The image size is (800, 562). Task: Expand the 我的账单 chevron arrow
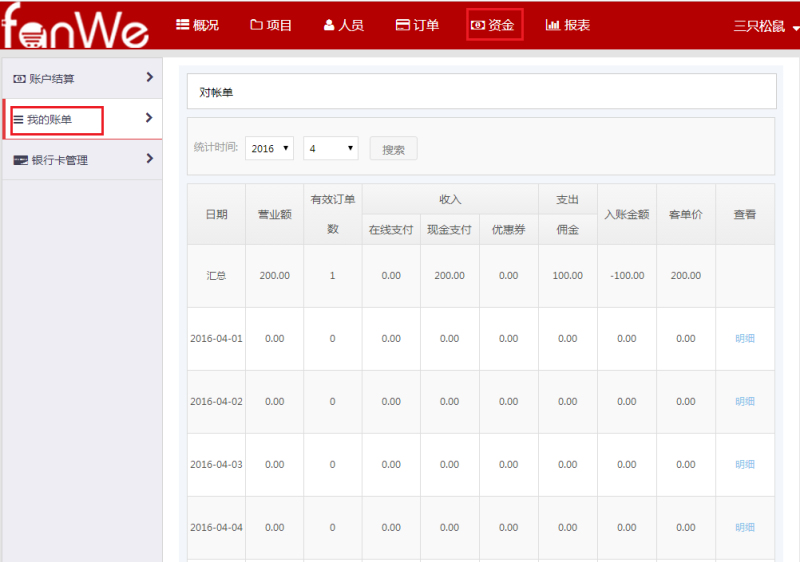[149, 118]
